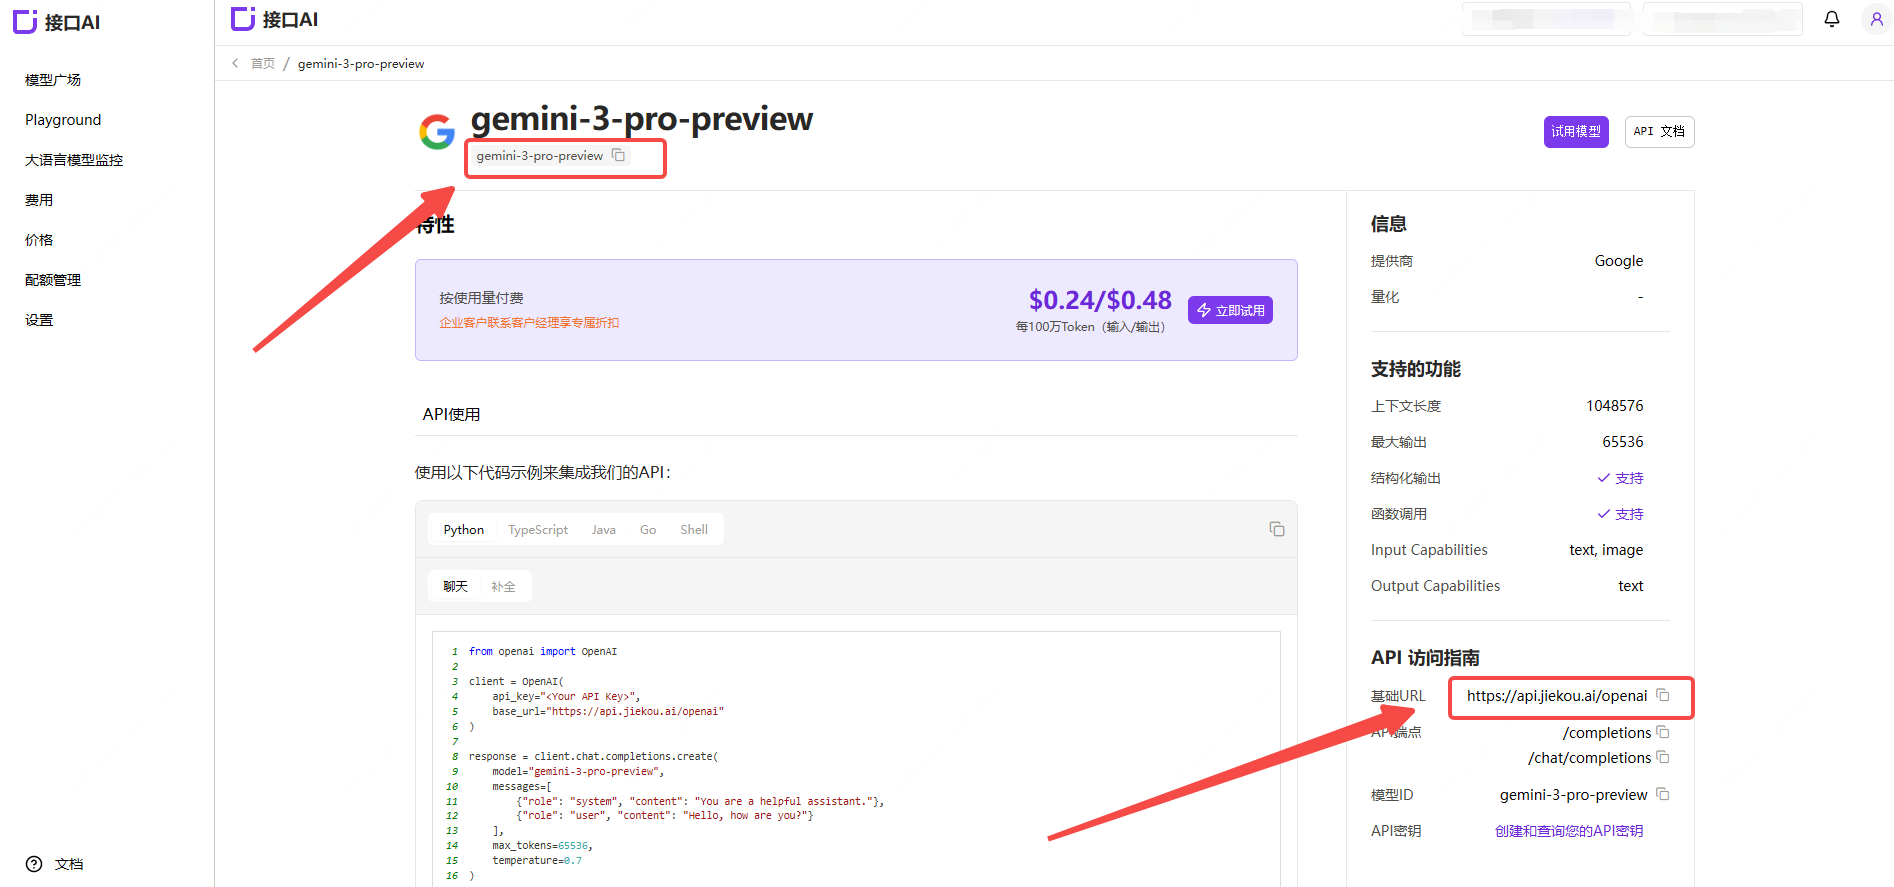The height and width of the screenshot is (887, 1894).
Task: Open 大语言模型监控 in the sidebar
Action: (x=74, y=160)
